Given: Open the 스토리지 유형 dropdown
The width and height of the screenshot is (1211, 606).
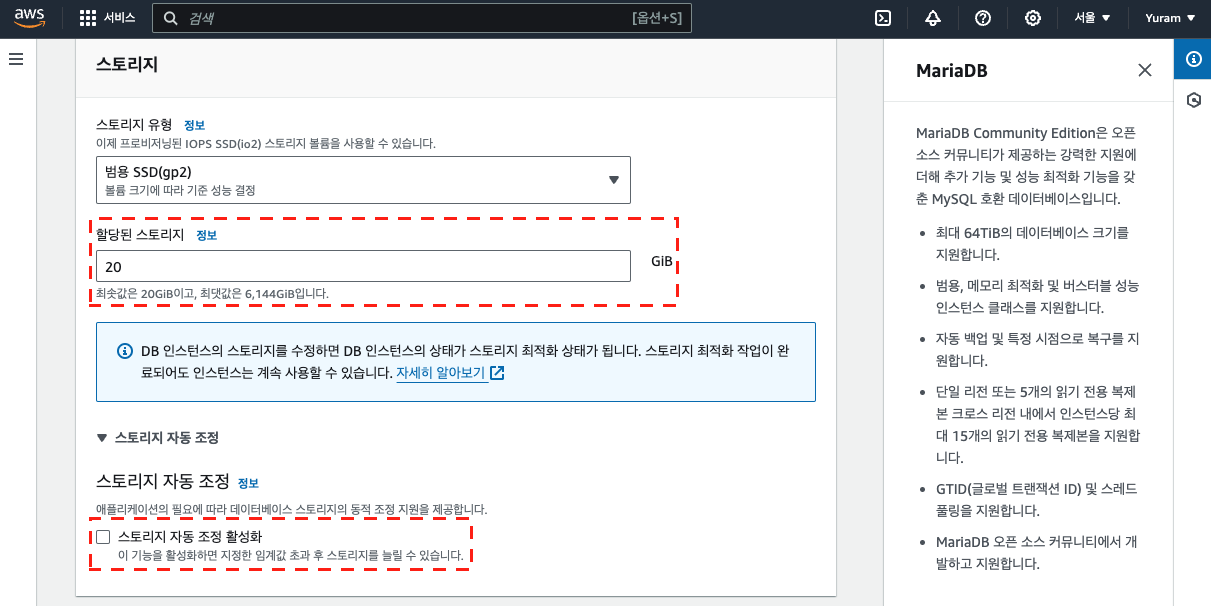Looking at the screenshot, I should click(362, 180).
